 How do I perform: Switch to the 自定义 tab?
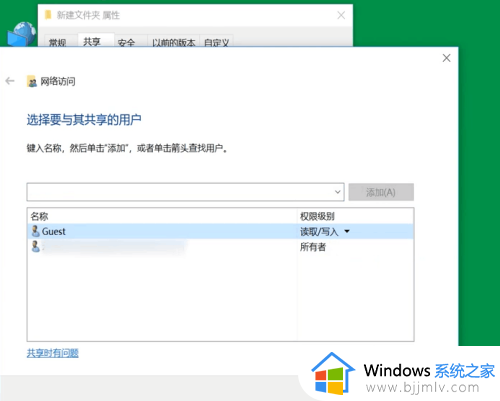[216, 42]
